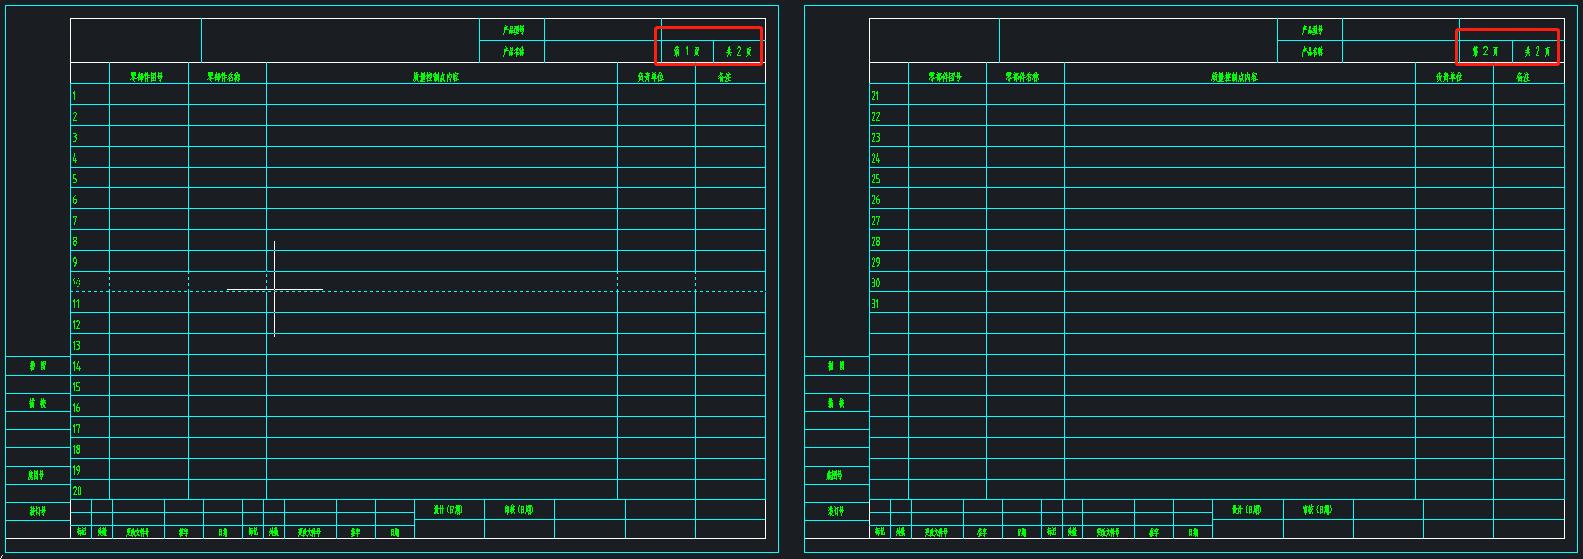Select row number 7 label

[x=74, y=221]
